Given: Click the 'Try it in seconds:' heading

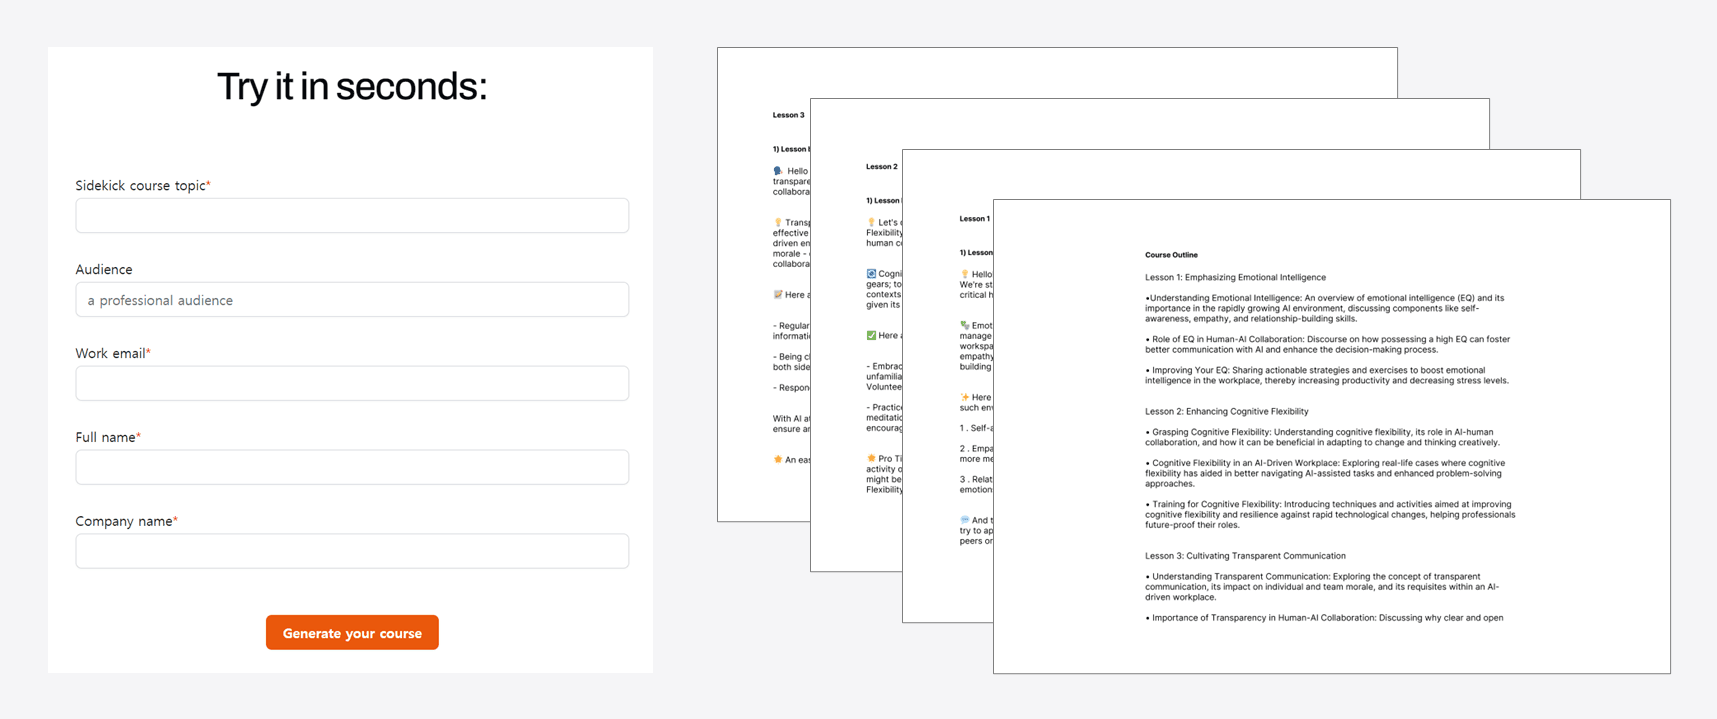Looking at the screenshot, I should 352,87.
